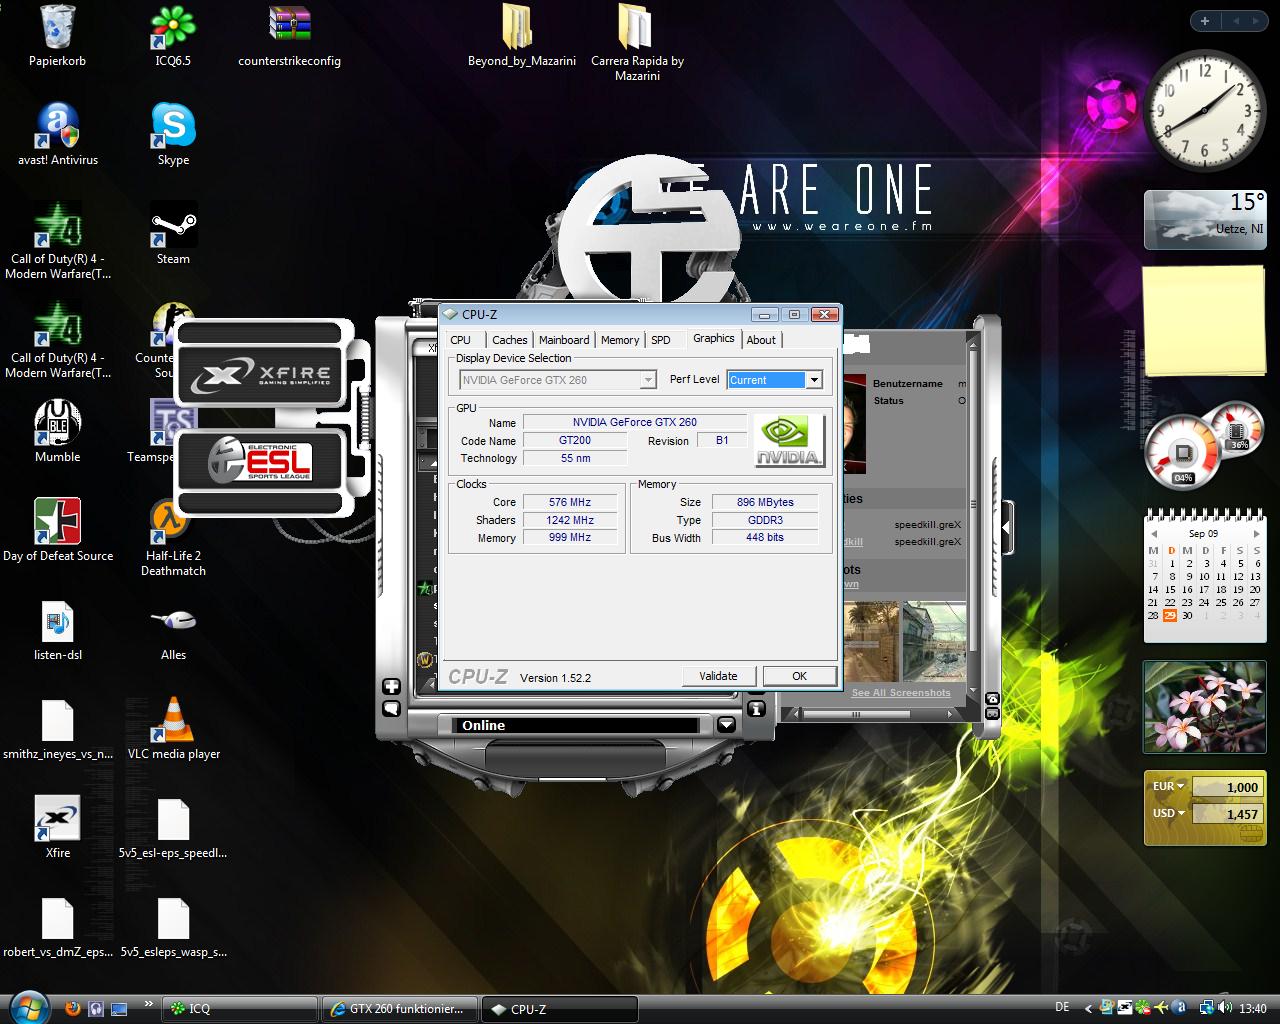Click the Xfire plus add-friend button
The width and height of the screenshot is (1280, 1024).
pos(391,687)
